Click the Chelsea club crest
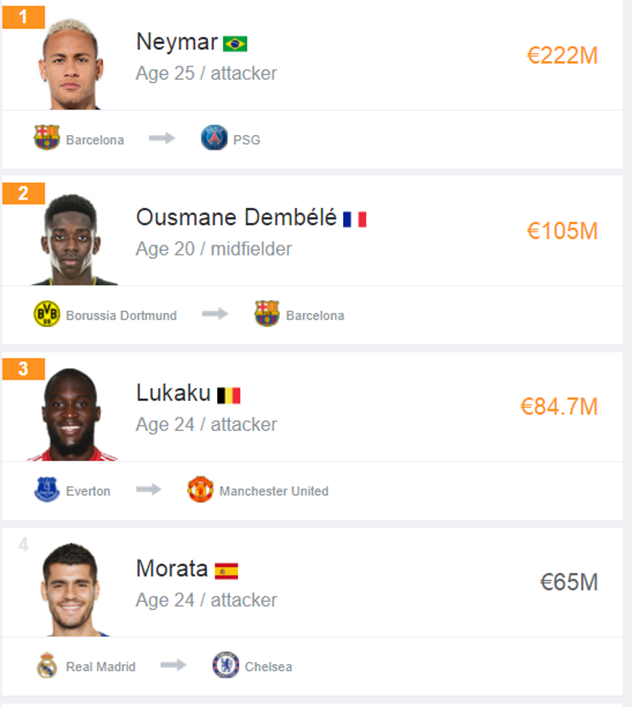 (226, 665)
